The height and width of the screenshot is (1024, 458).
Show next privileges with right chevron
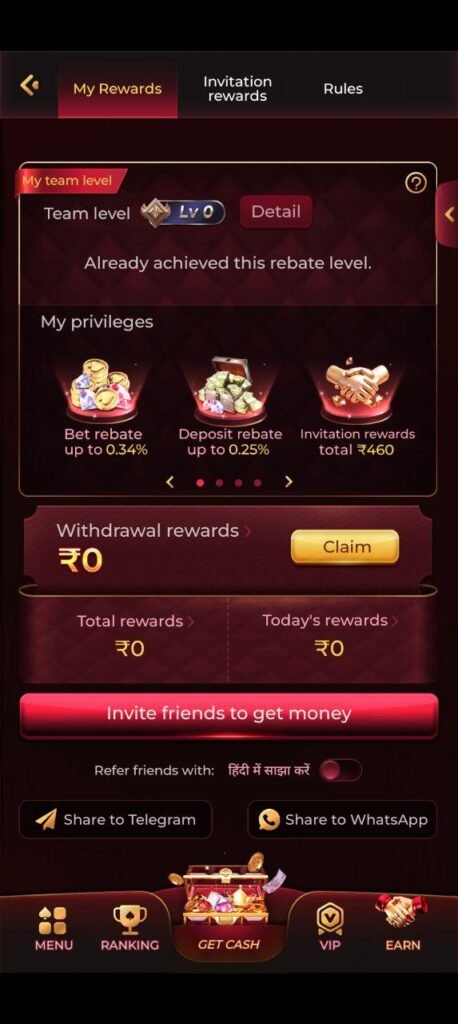tap(289, 482)
